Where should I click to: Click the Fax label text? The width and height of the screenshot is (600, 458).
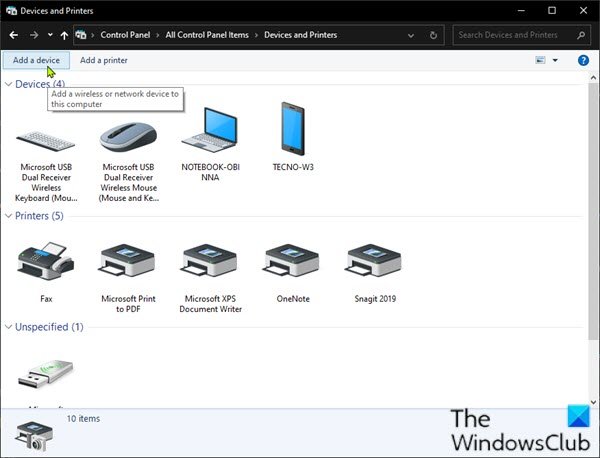pos(46,299)
